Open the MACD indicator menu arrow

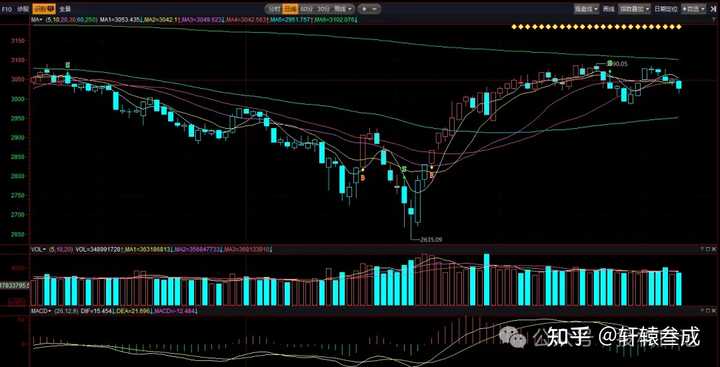[x=49, y=312]
